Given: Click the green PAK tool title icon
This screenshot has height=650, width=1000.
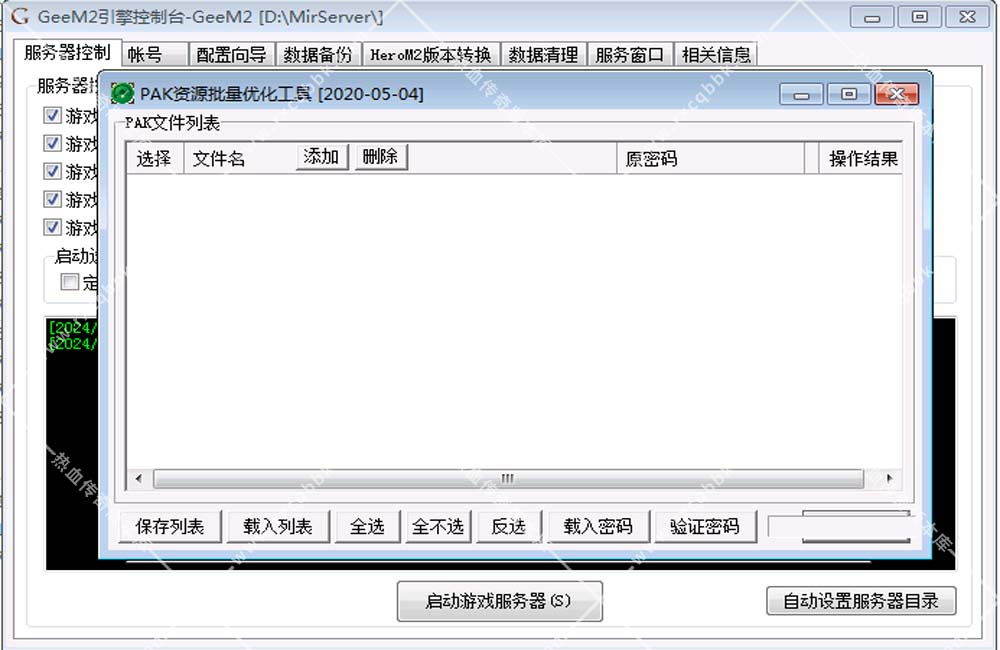Looking at the screenshot, I should (123, 94).
